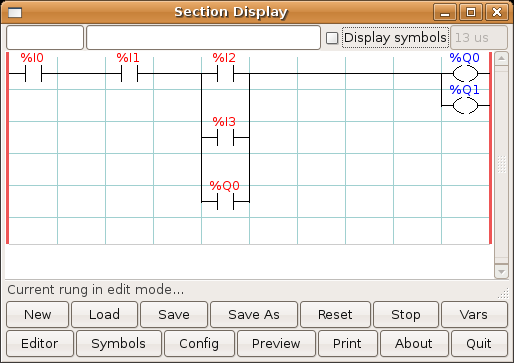This screenshot has width=514, height=363.
Task: Click the vertical scrollbar handle
Action: (501, 165)
